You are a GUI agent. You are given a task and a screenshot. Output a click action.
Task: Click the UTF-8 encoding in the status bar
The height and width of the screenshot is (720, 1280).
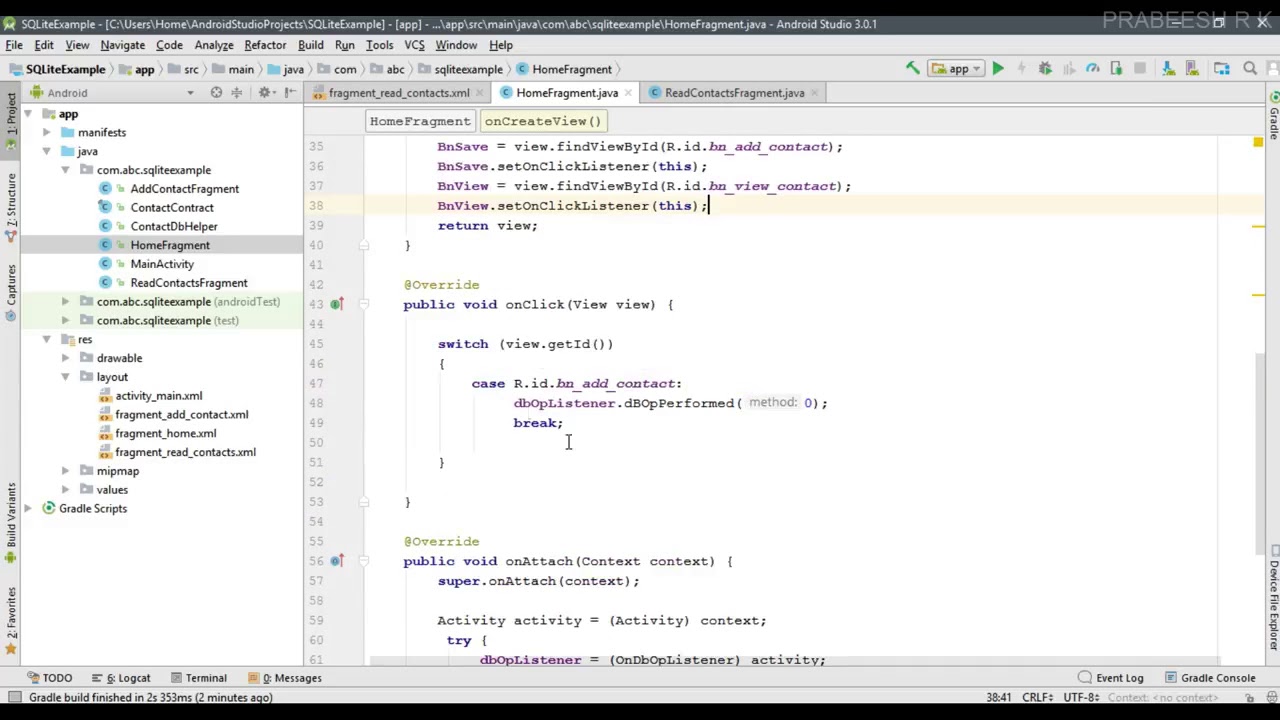(x=1081, y=697)
